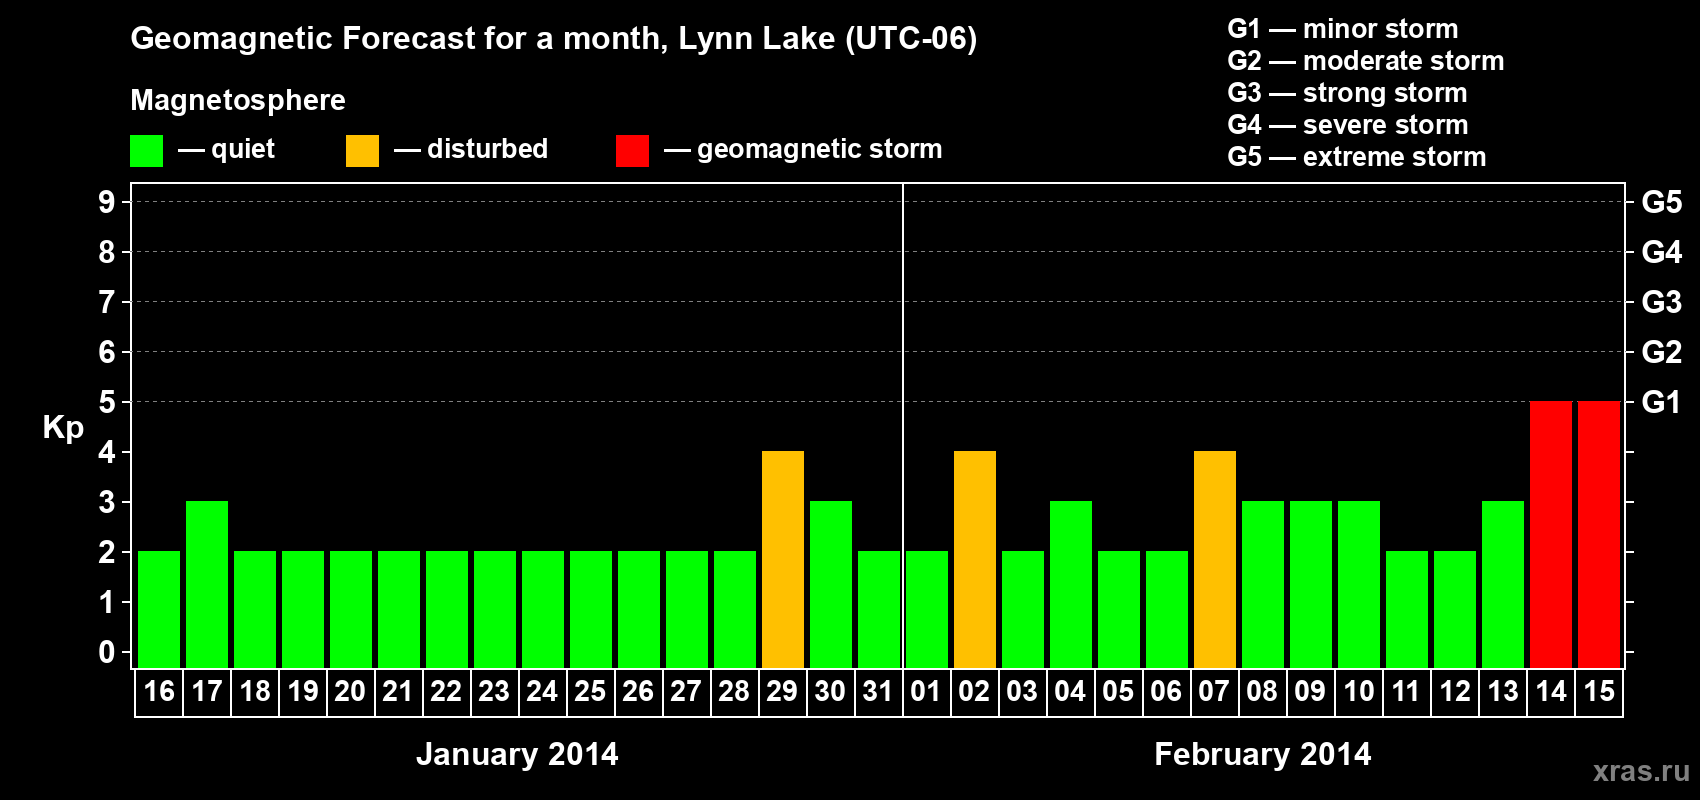This screenshot has width=1700, height=800.
Task: Click 'G2 — moderate storm' legend text
Action: [x=1365, y=61]
